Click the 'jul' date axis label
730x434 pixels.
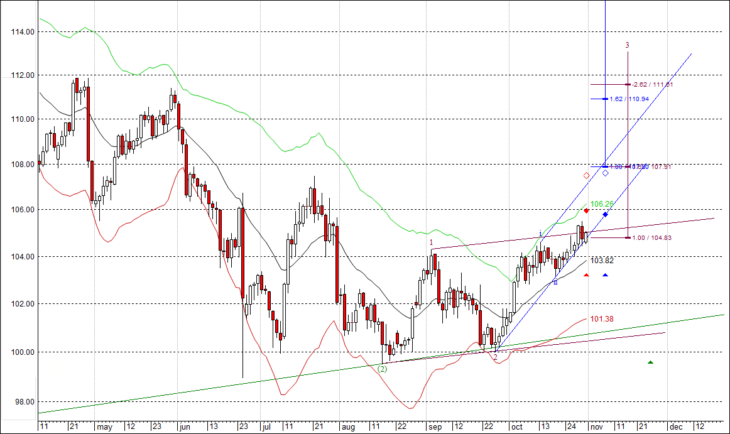[266, 427]
